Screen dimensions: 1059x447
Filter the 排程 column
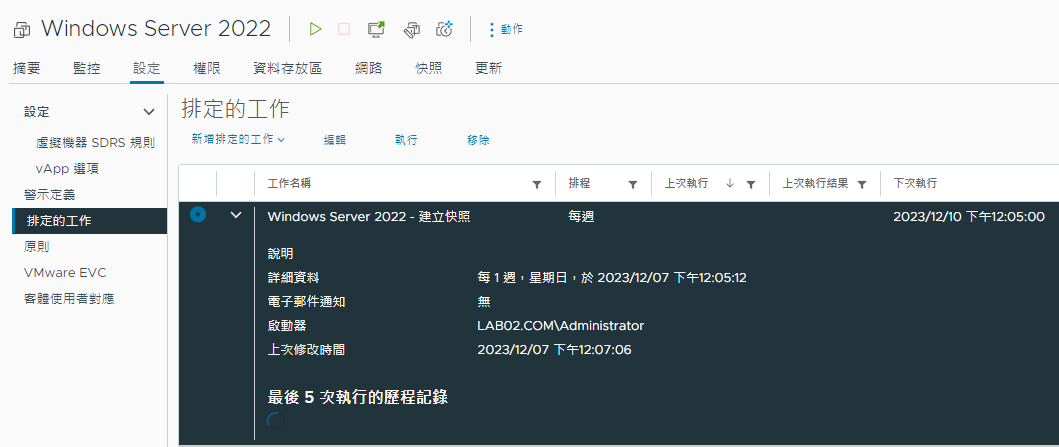[x=633, y=184]
